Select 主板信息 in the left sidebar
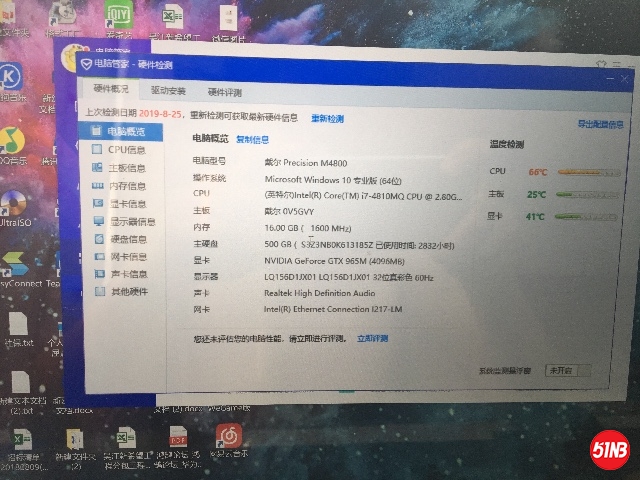 click(124, 168)
